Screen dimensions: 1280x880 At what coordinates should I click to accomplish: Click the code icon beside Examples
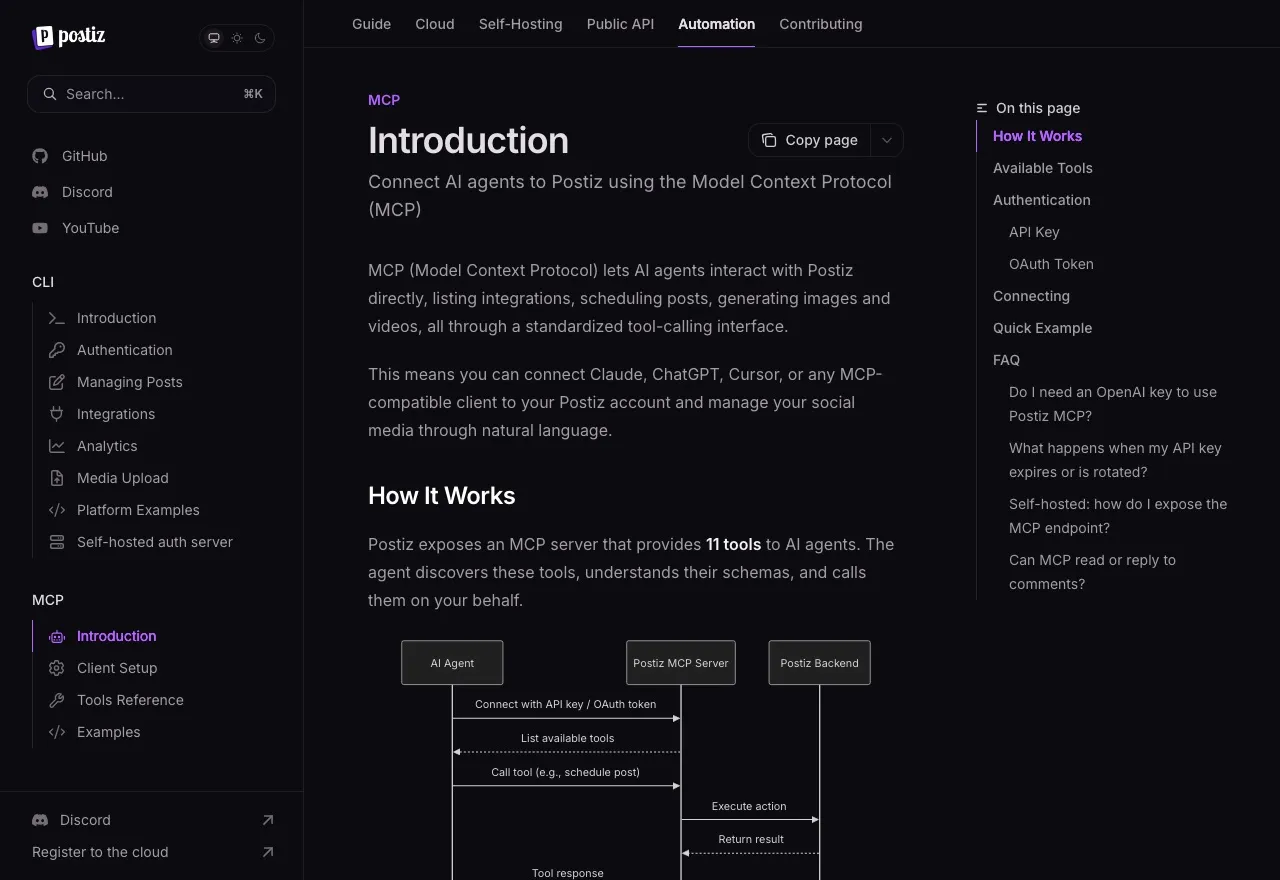coord(57,732)
